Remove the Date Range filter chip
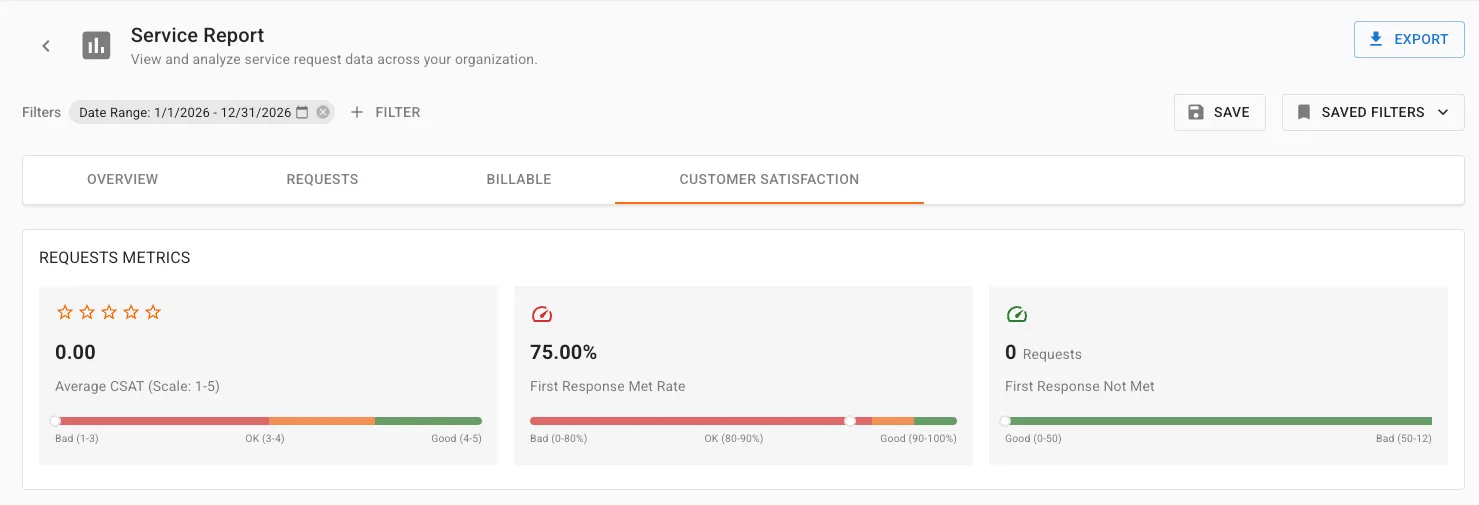 pyautogui.click(x=323, y=112)
